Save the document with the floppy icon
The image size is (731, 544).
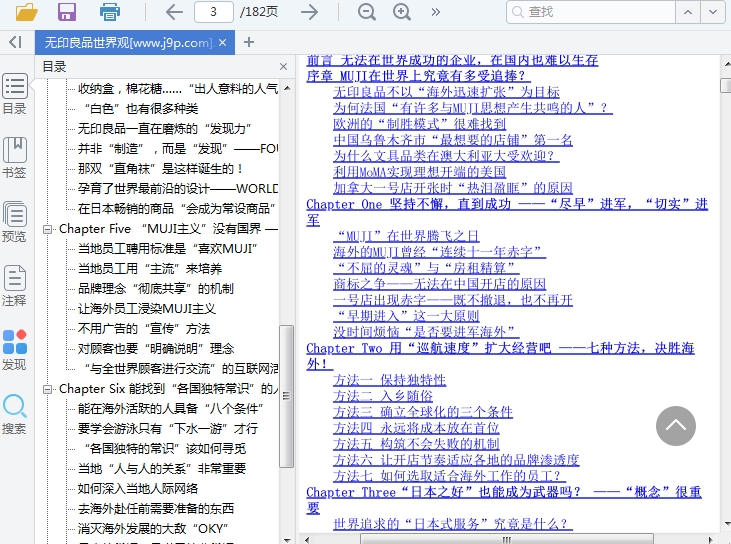click(67, 12)
